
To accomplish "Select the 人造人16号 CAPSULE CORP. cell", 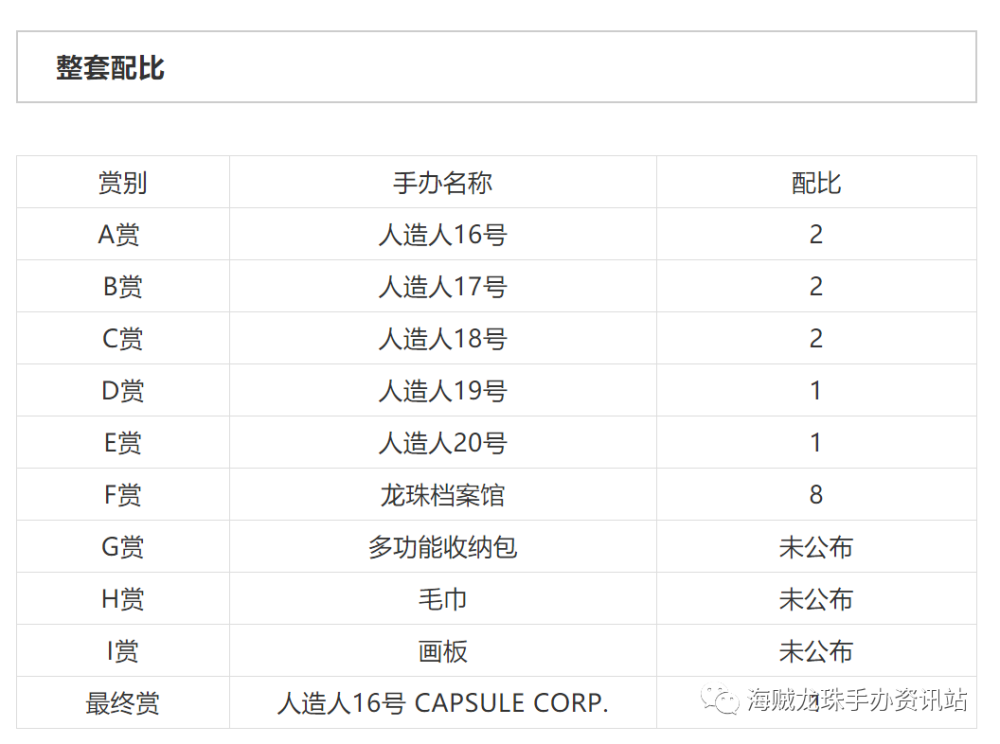I will (x=442, y=703).
